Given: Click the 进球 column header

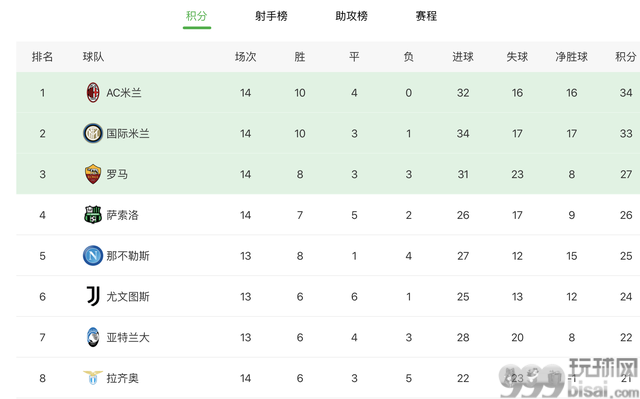Looking at the screenshot, I should [x=463, y=57].
